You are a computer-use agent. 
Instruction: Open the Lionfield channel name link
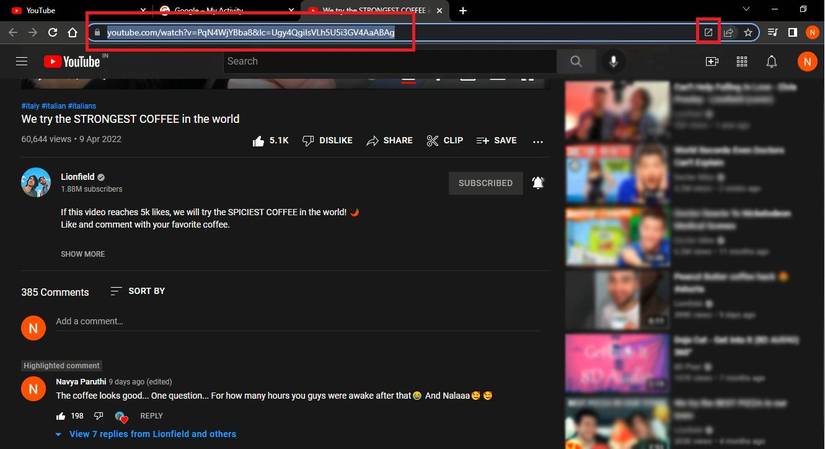pos(77,177)
